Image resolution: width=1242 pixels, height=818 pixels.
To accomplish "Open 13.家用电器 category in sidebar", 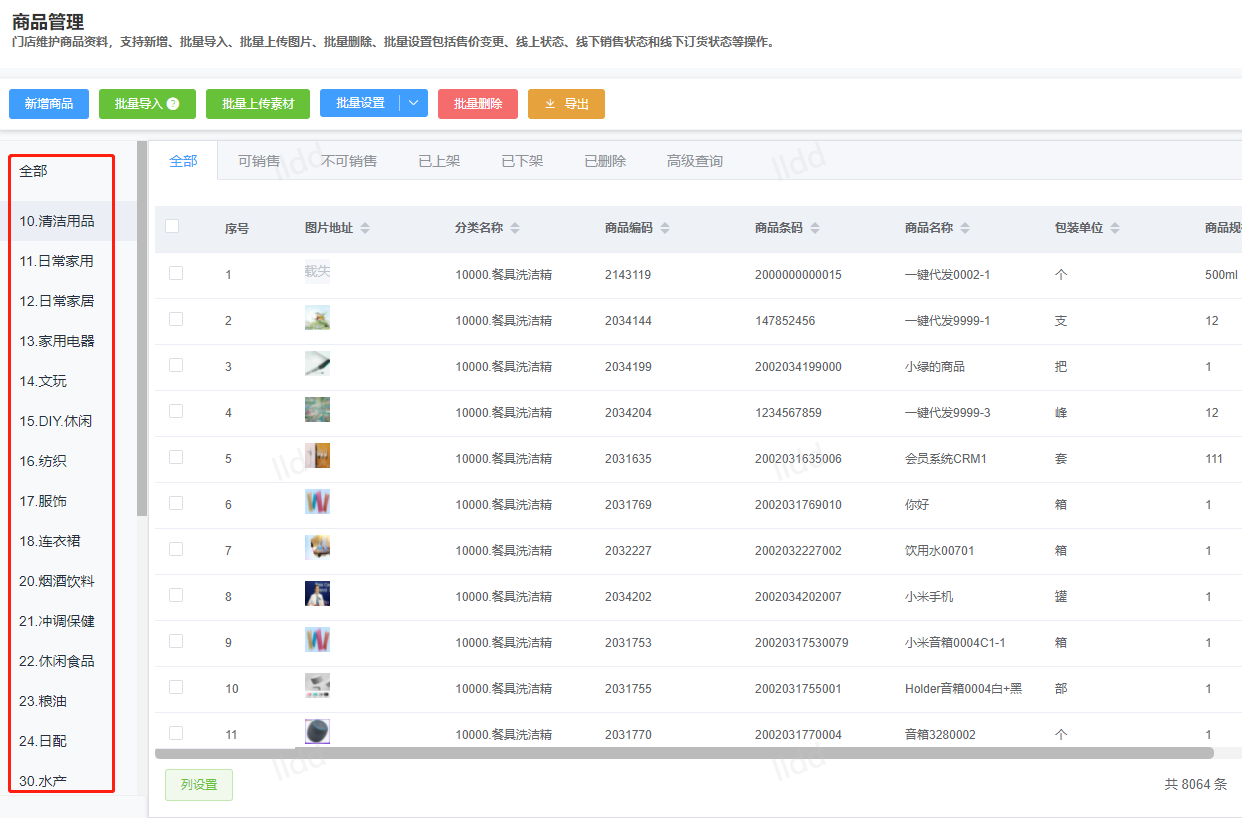I will 57,341.
